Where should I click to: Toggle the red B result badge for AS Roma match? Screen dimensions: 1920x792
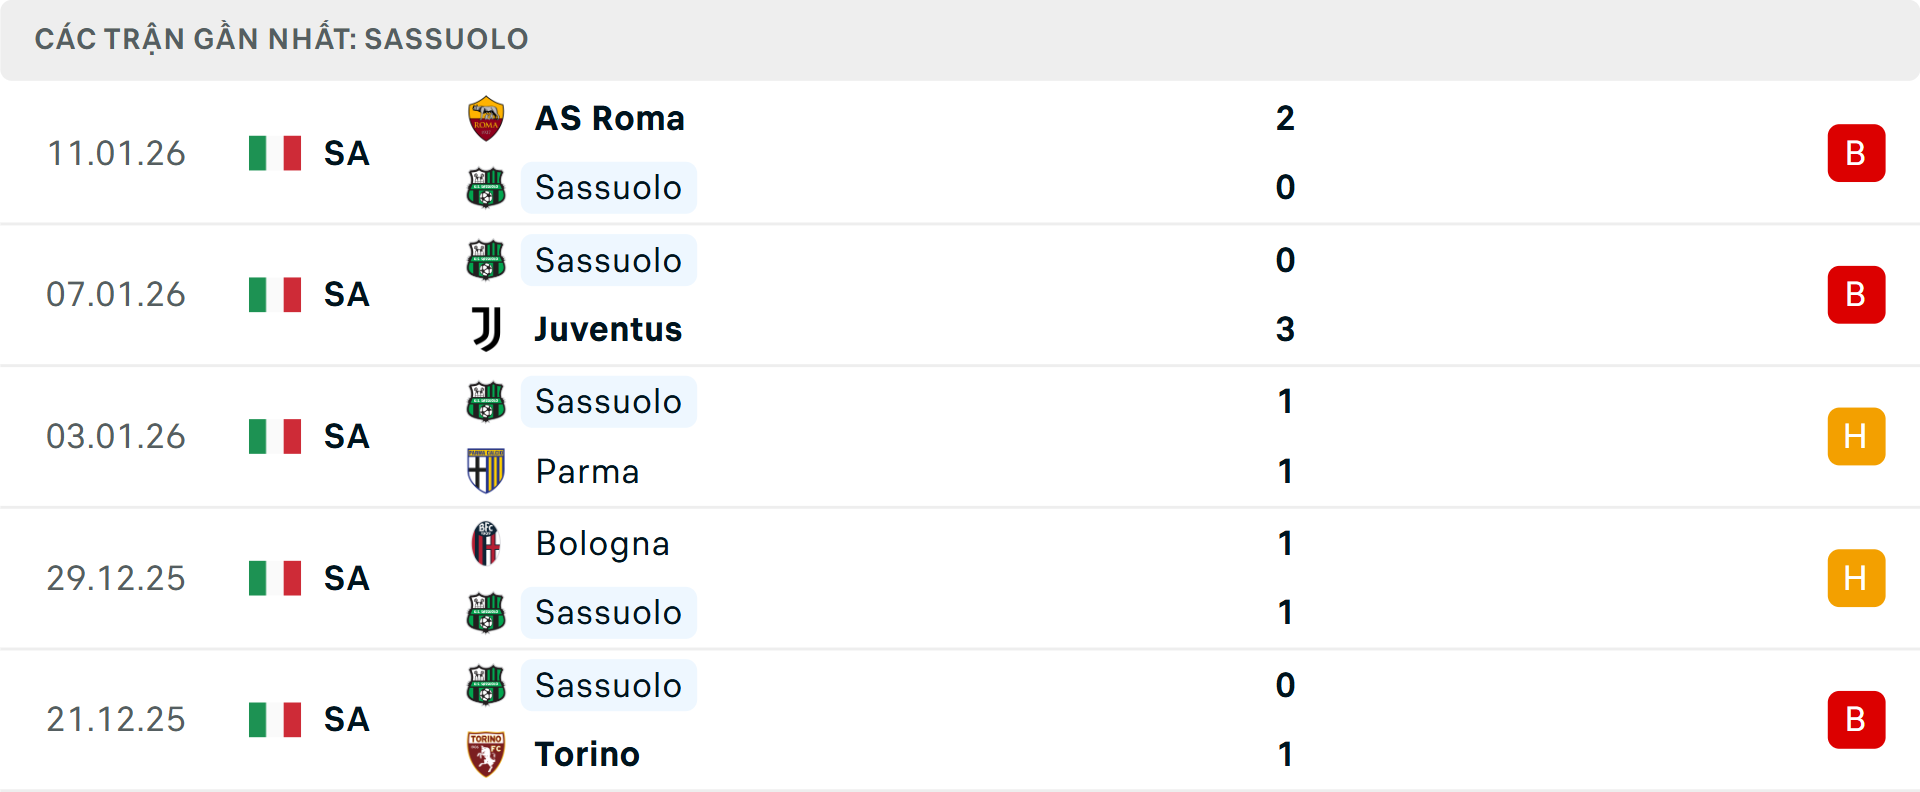(1857, 152)
